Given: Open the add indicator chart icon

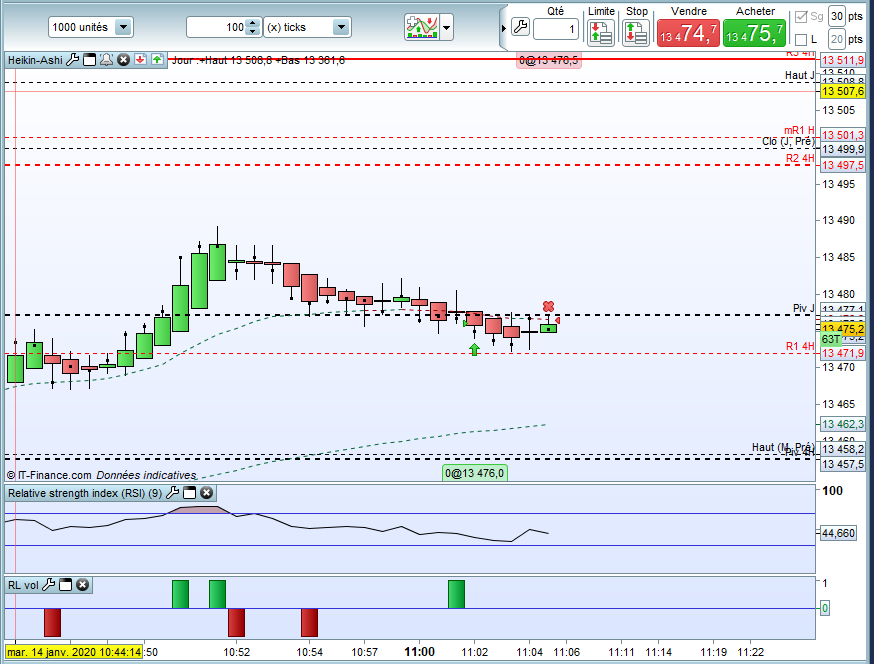Looking at the screenshot, I should [x=421, y=27].
